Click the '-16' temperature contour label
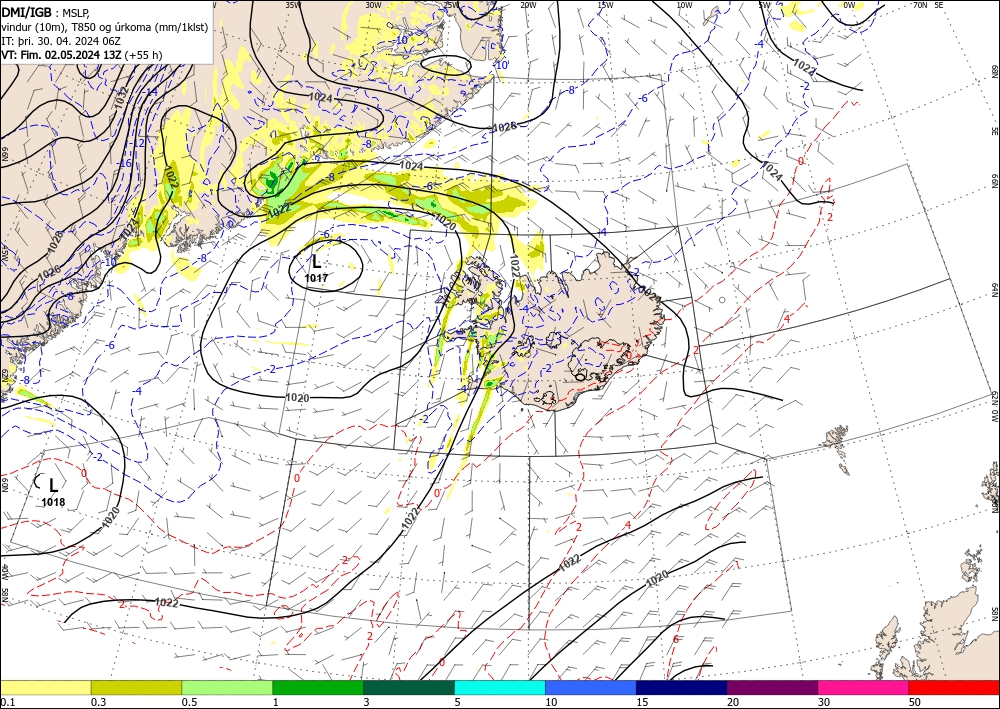Viewport: 1000px width, 709px height. 125,163
